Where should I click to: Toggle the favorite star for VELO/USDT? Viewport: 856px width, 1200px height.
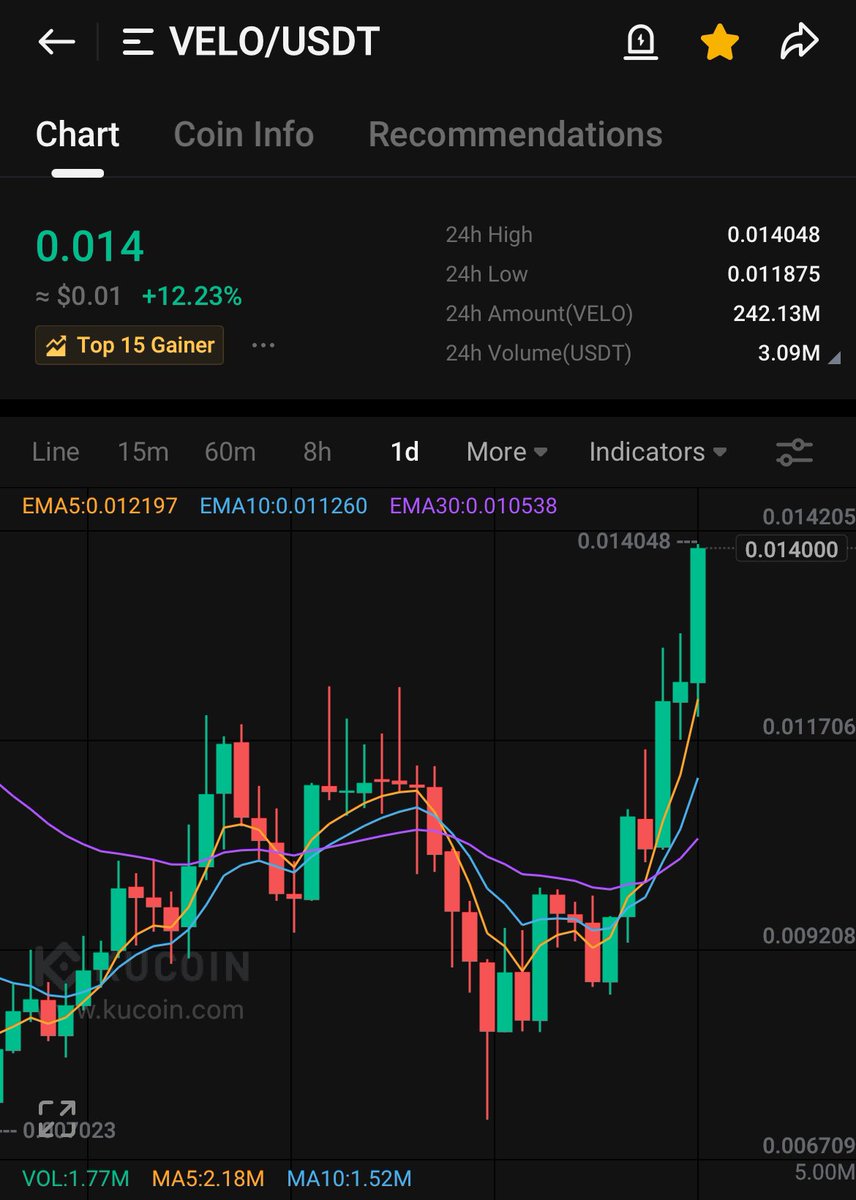[x=719, y=42]
